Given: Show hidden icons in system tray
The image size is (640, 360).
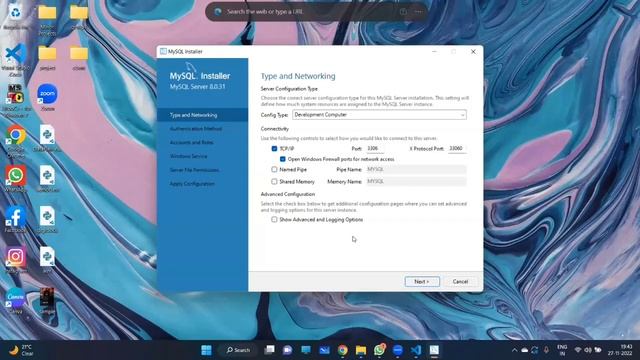Looking at the screenshot, I should pos(514,350).
